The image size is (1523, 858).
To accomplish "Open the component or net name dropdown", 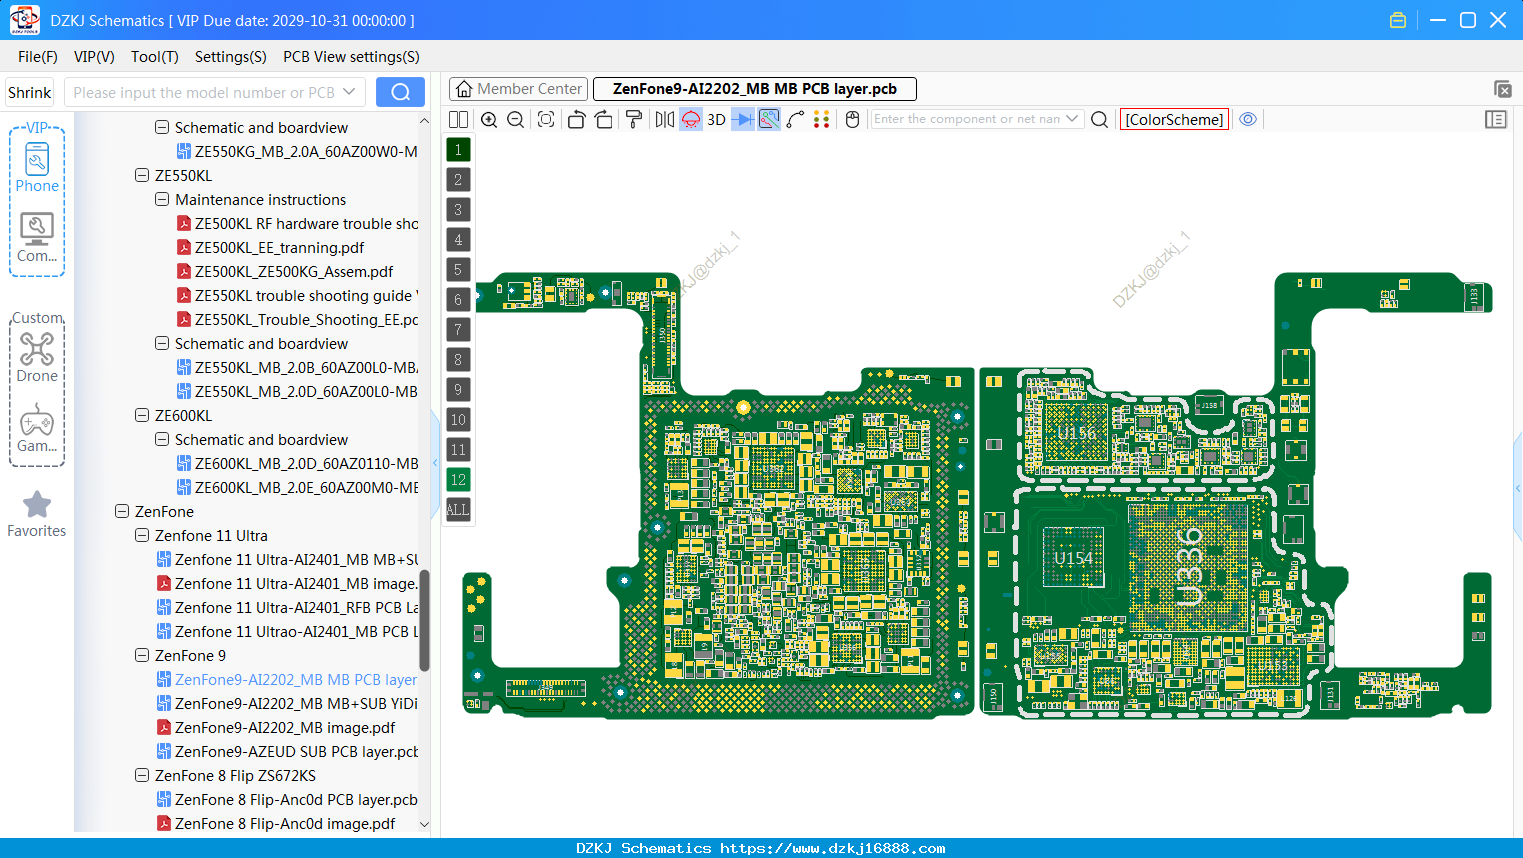I will pyautogui.click(x=1072, y=119).
